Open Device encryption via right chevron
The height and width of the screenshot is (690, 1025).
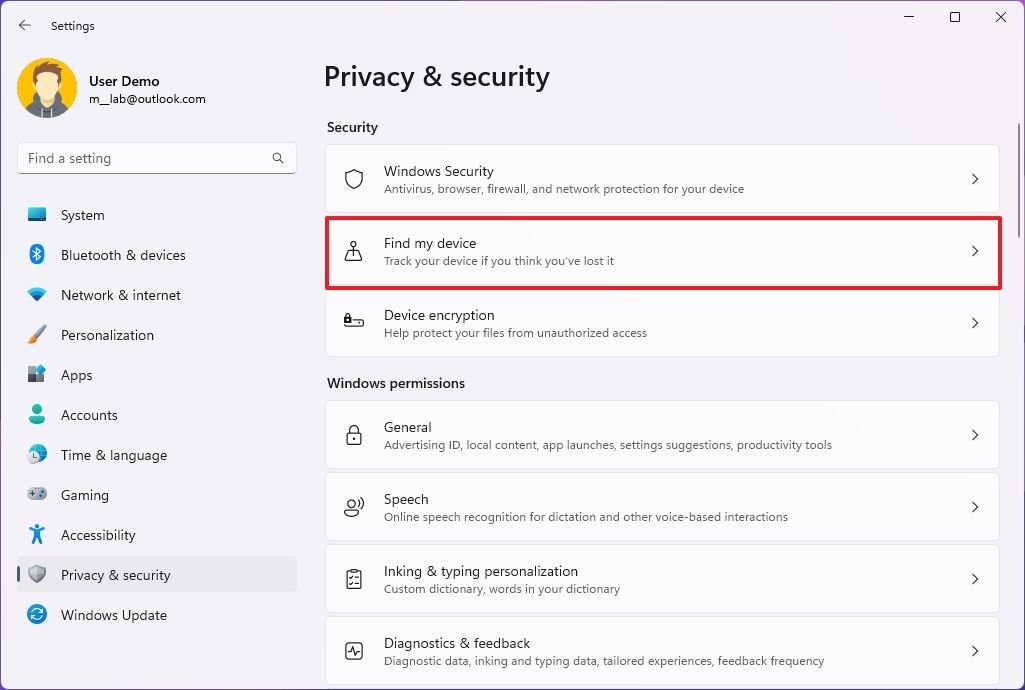coord(975,323)
